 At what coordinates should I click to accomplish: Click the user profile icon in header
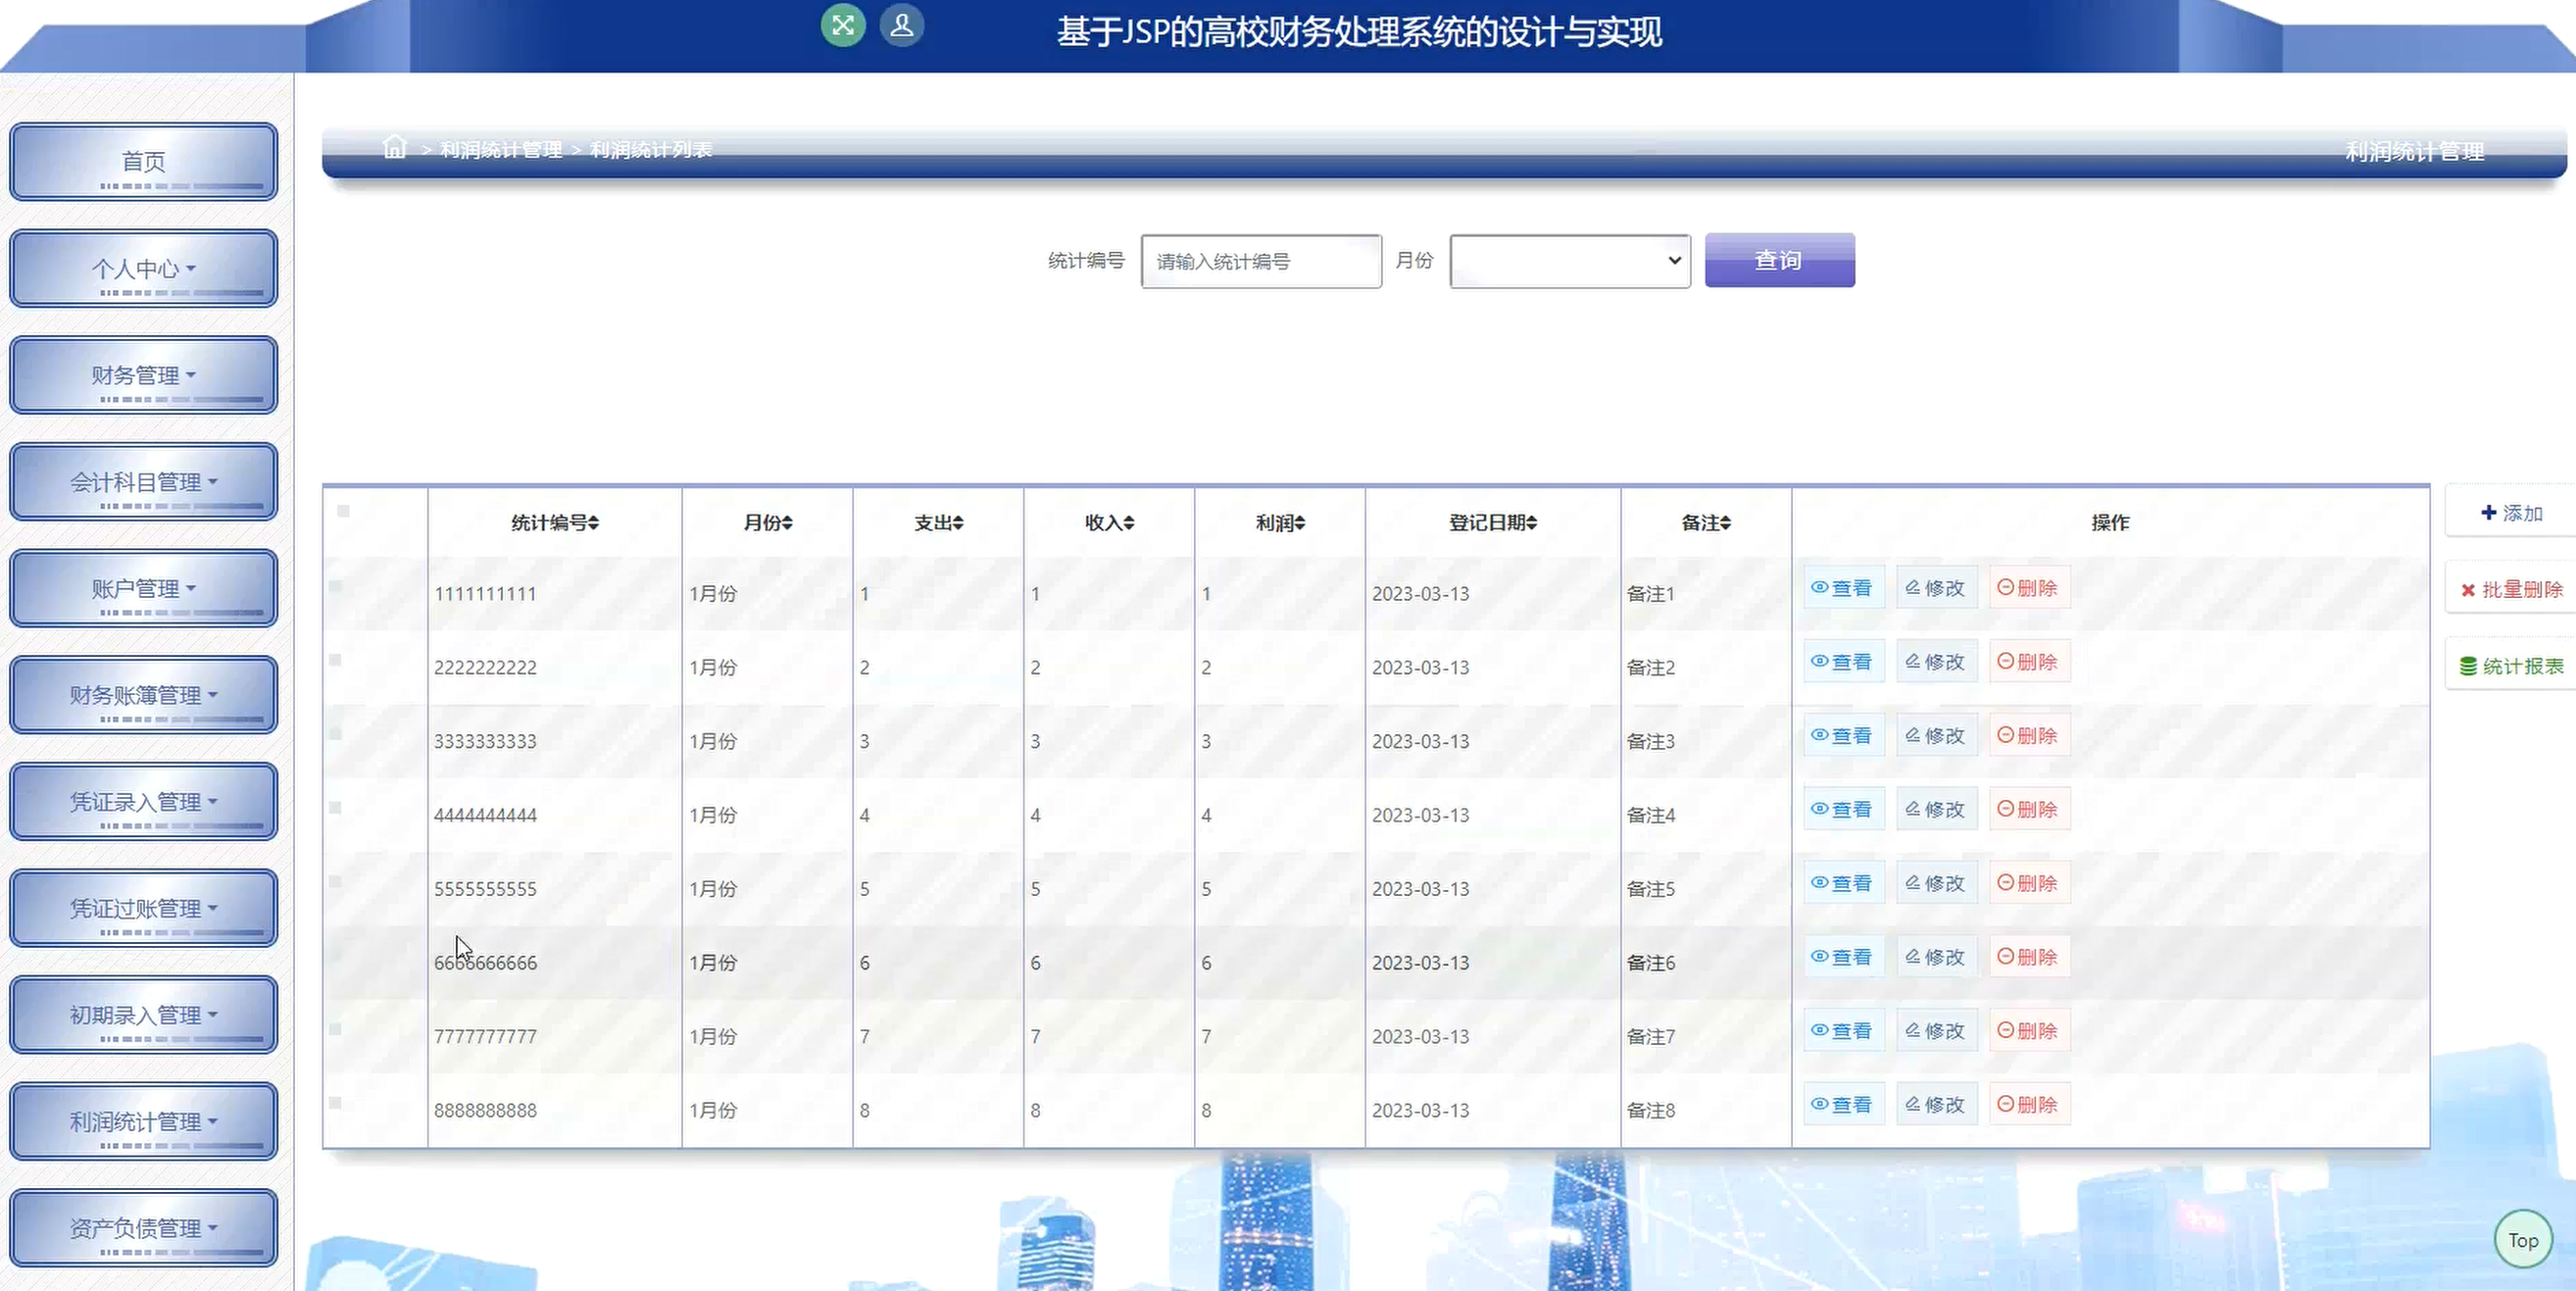click(901, 25)
